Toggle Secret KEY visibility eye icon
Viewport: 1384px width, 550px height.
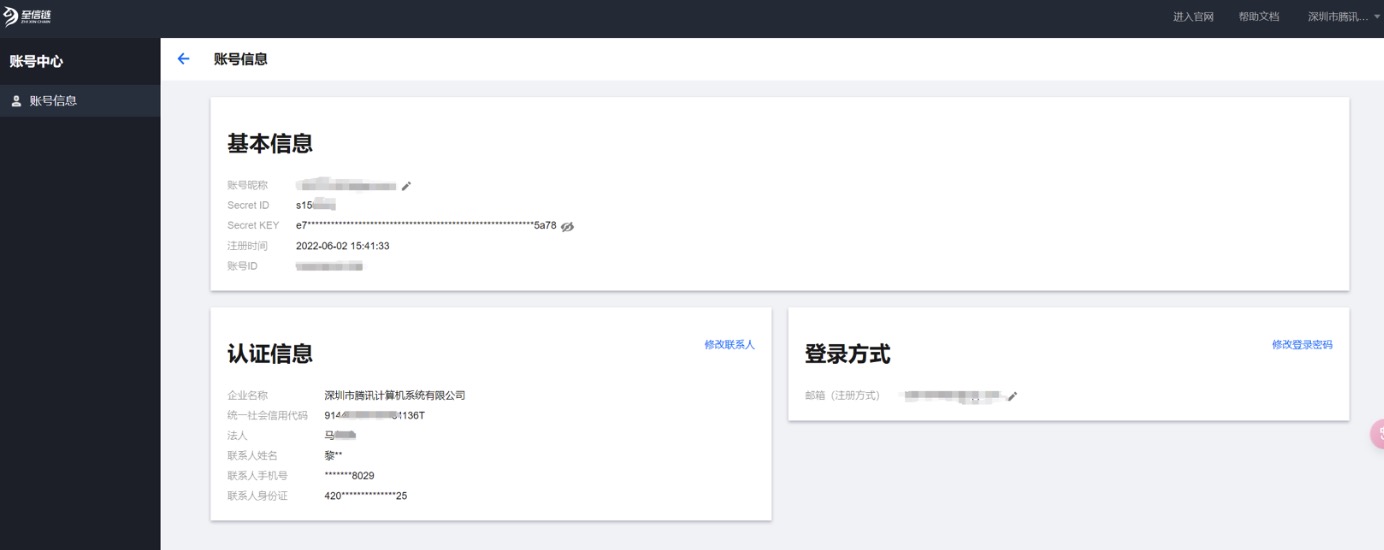(568, 226)
